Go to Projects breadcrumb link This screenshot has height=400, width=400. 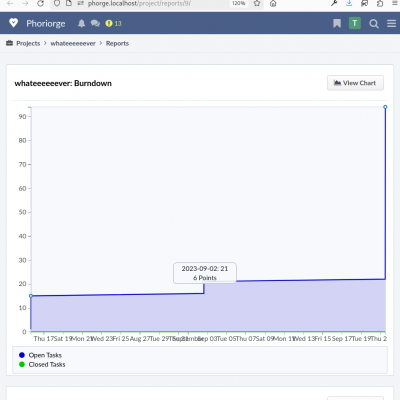tap(28, 43)
